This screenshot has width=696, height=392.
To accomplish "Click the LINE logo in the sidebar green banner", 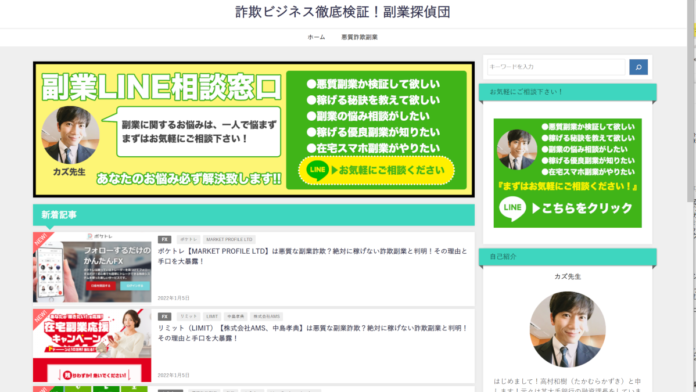I will pos(512,208).
